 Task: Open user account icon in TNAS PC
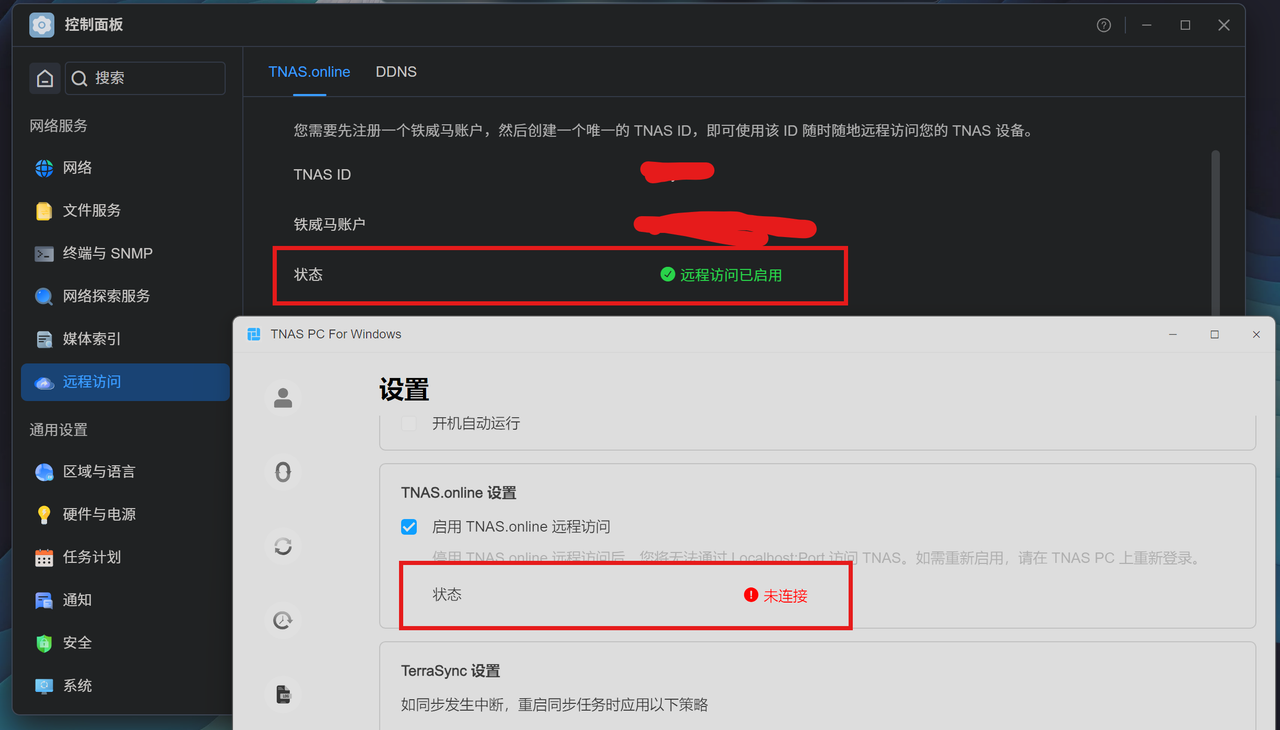click(x=283, y=398)
